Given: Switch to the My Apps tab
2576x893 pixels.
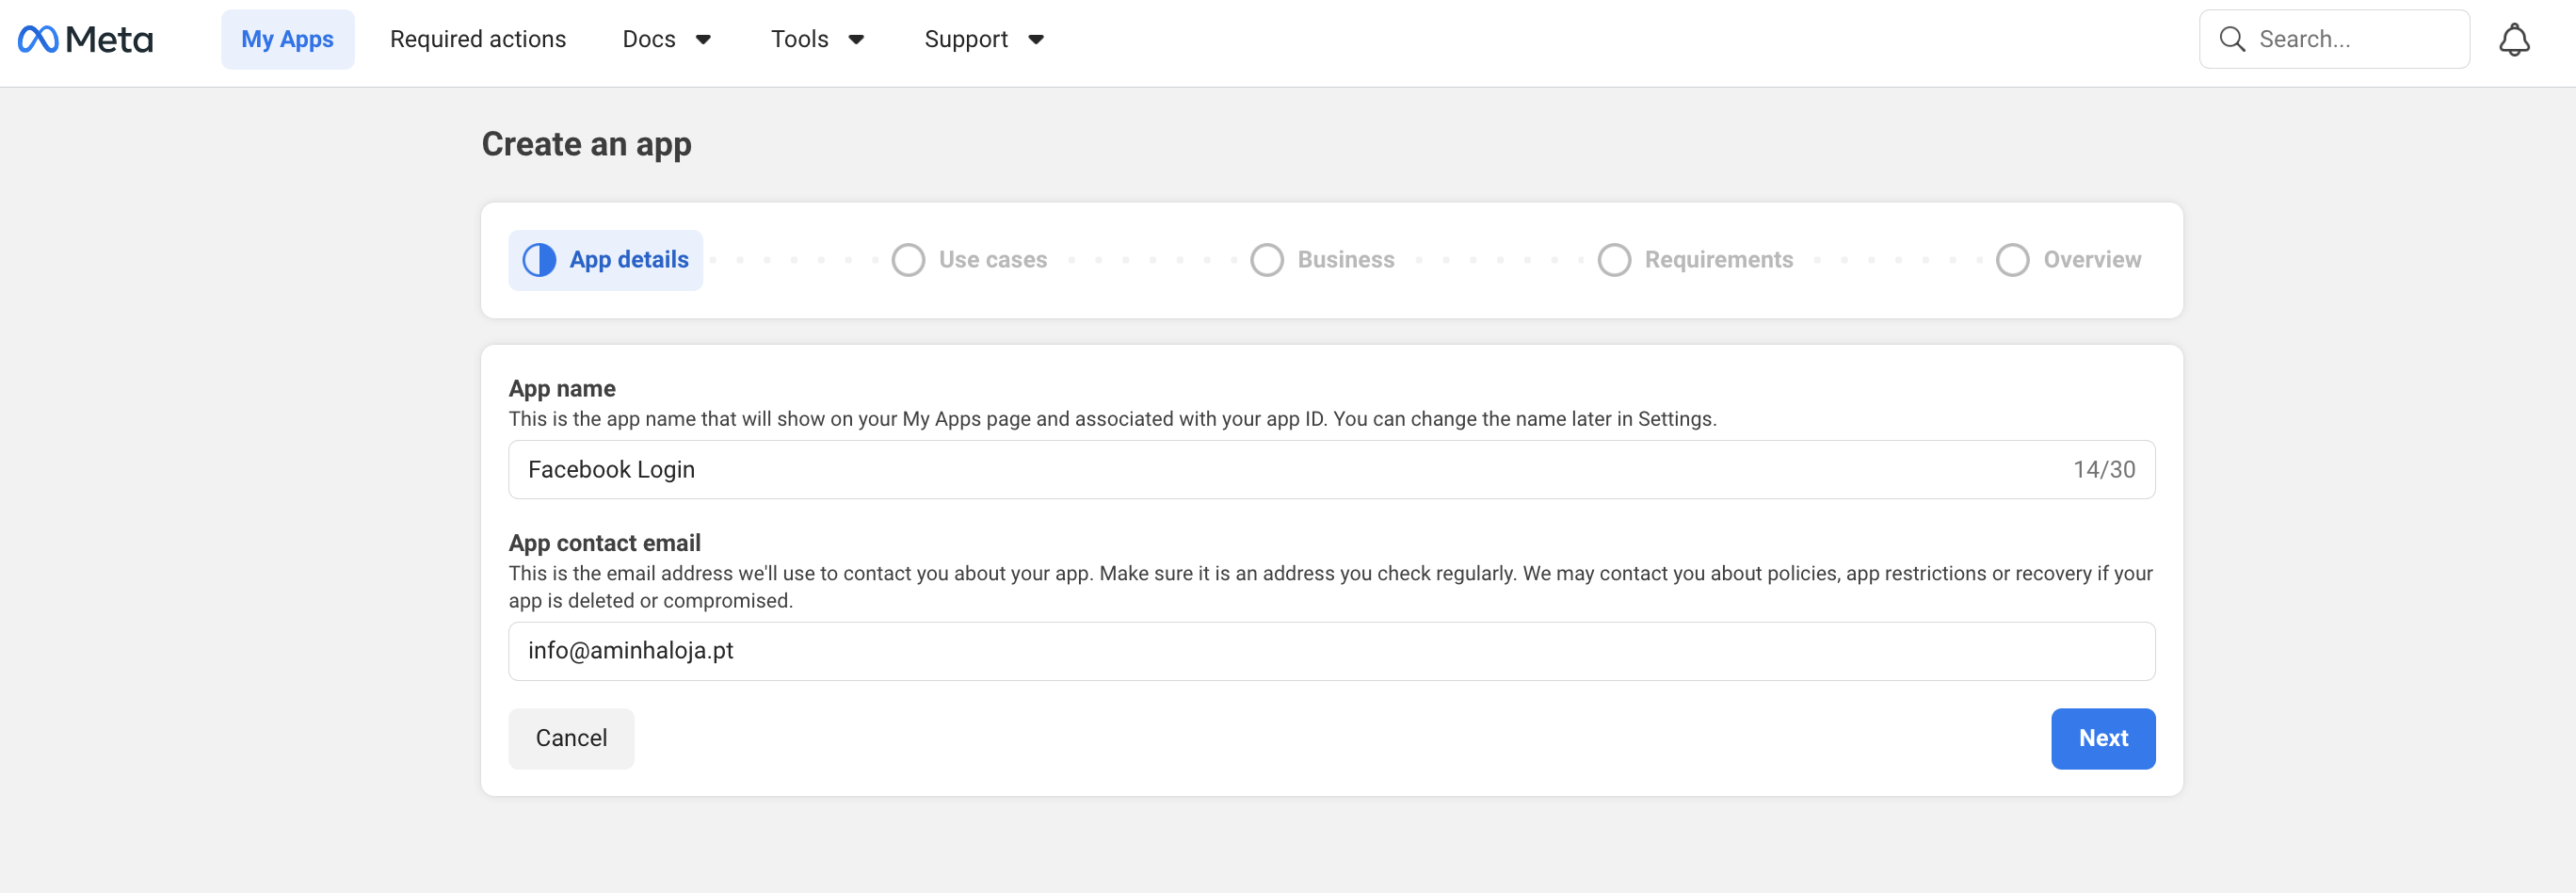Looking at the screenshot, I should 288,38.
